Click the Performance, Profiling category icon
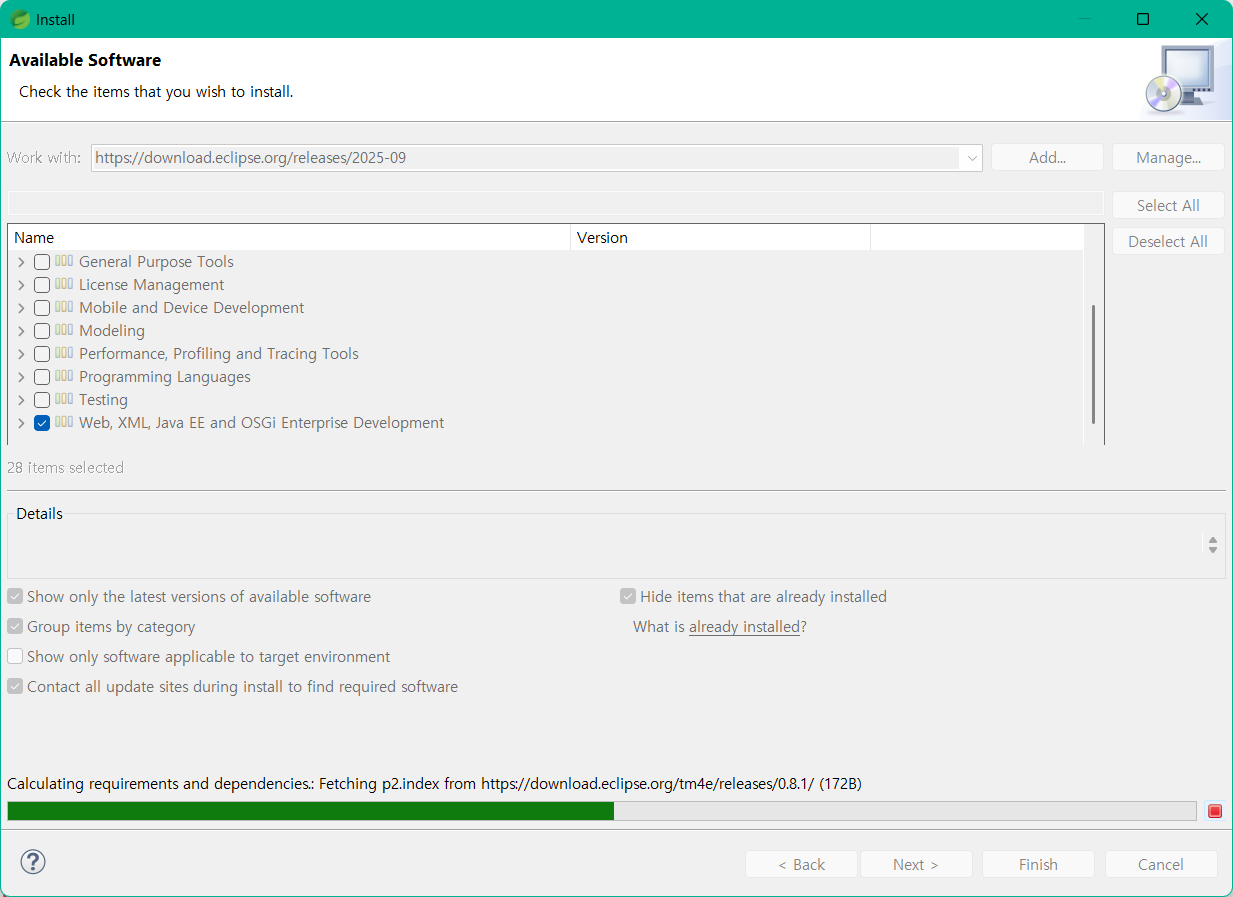 (x=64, y=353)
